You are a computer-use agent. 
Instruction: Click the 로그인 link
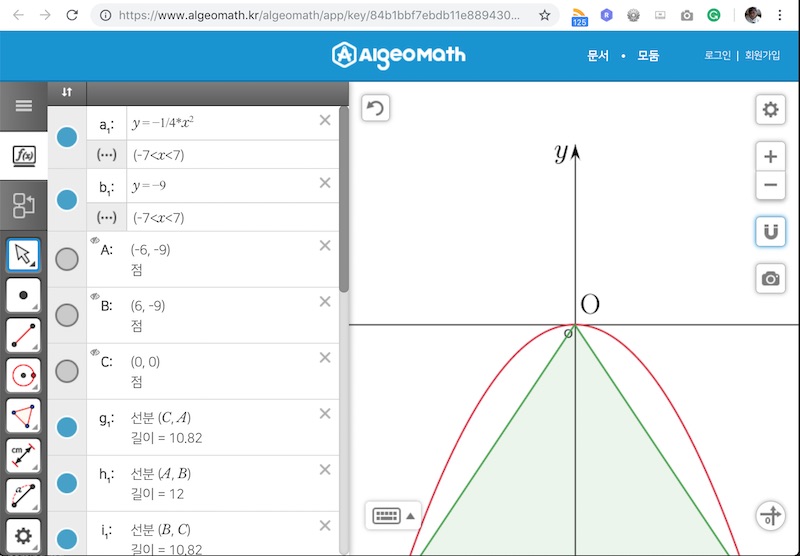717,56
